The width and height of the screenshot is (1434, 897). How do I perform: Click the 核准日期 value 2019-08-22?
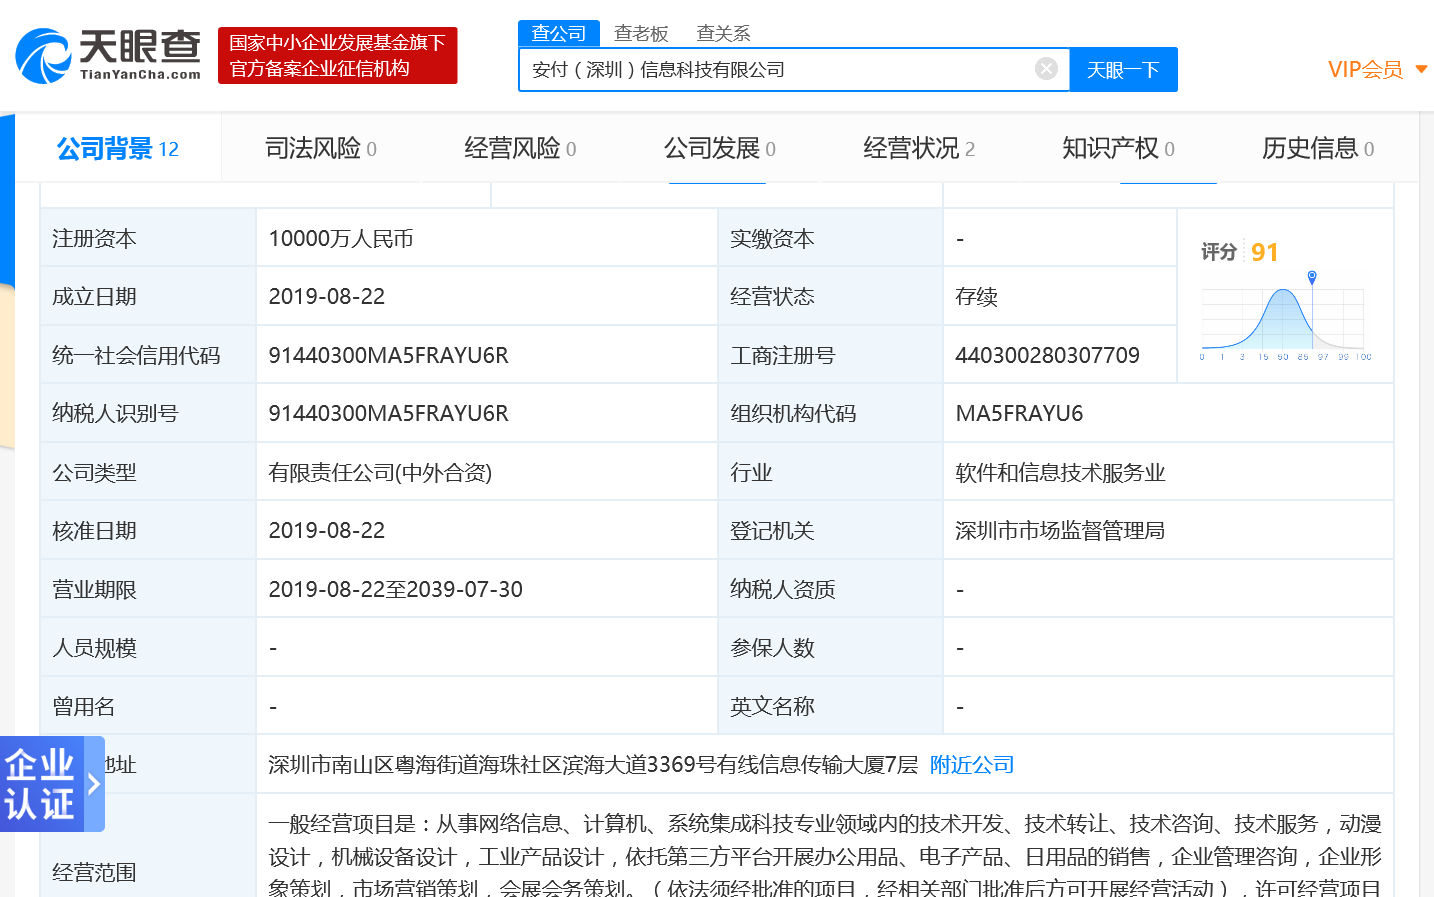pyautogui.click(x=327, y=531)
